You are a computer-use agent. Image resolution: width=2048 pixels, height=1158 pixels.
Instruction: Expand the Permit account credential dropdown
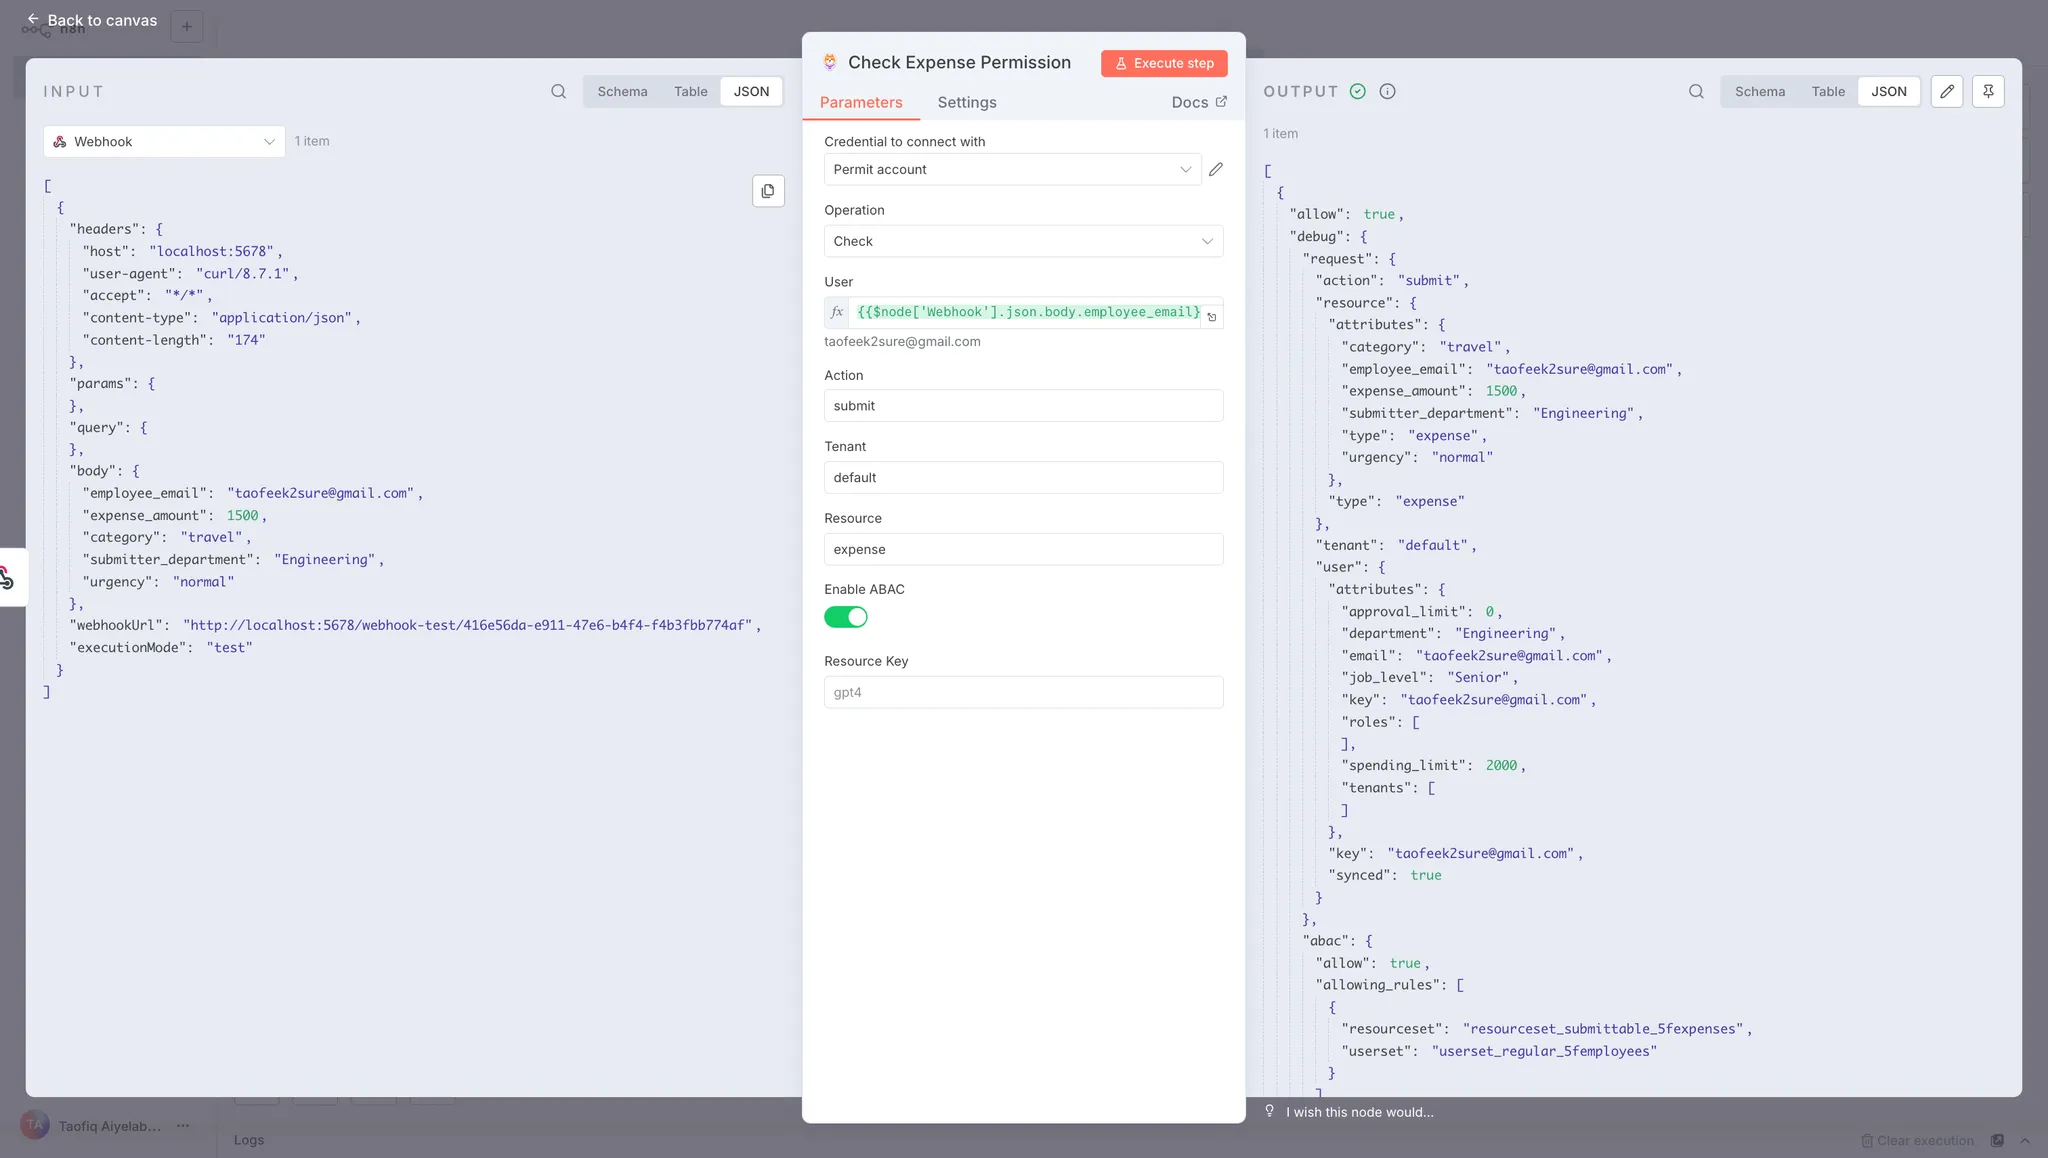(1012, 169)
